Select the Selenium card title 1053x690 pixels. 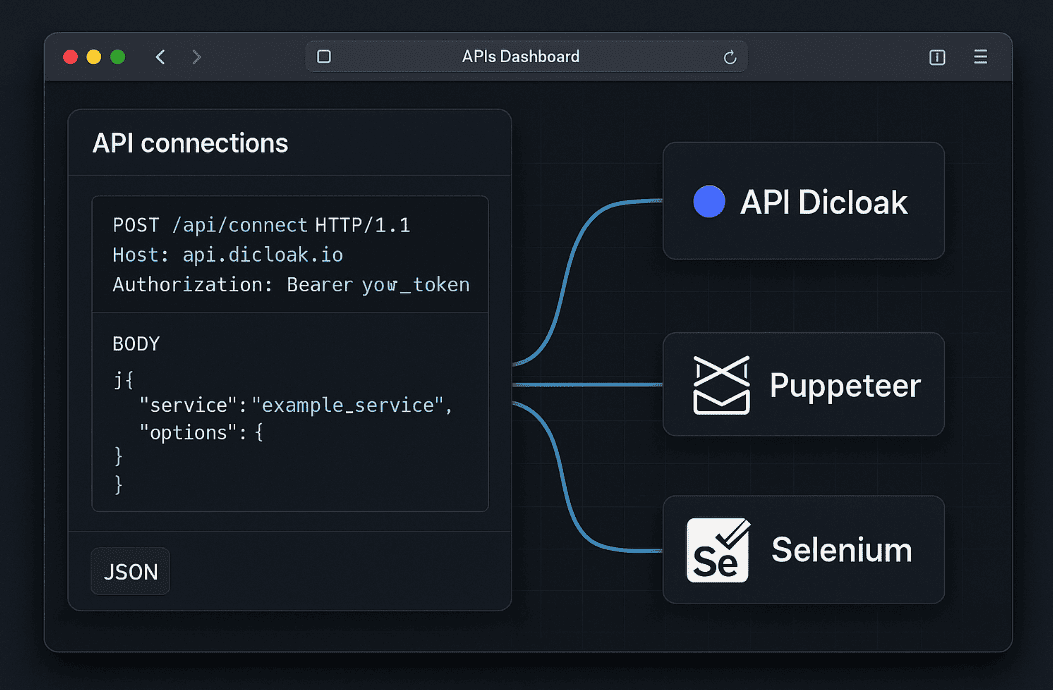point(841,550)
